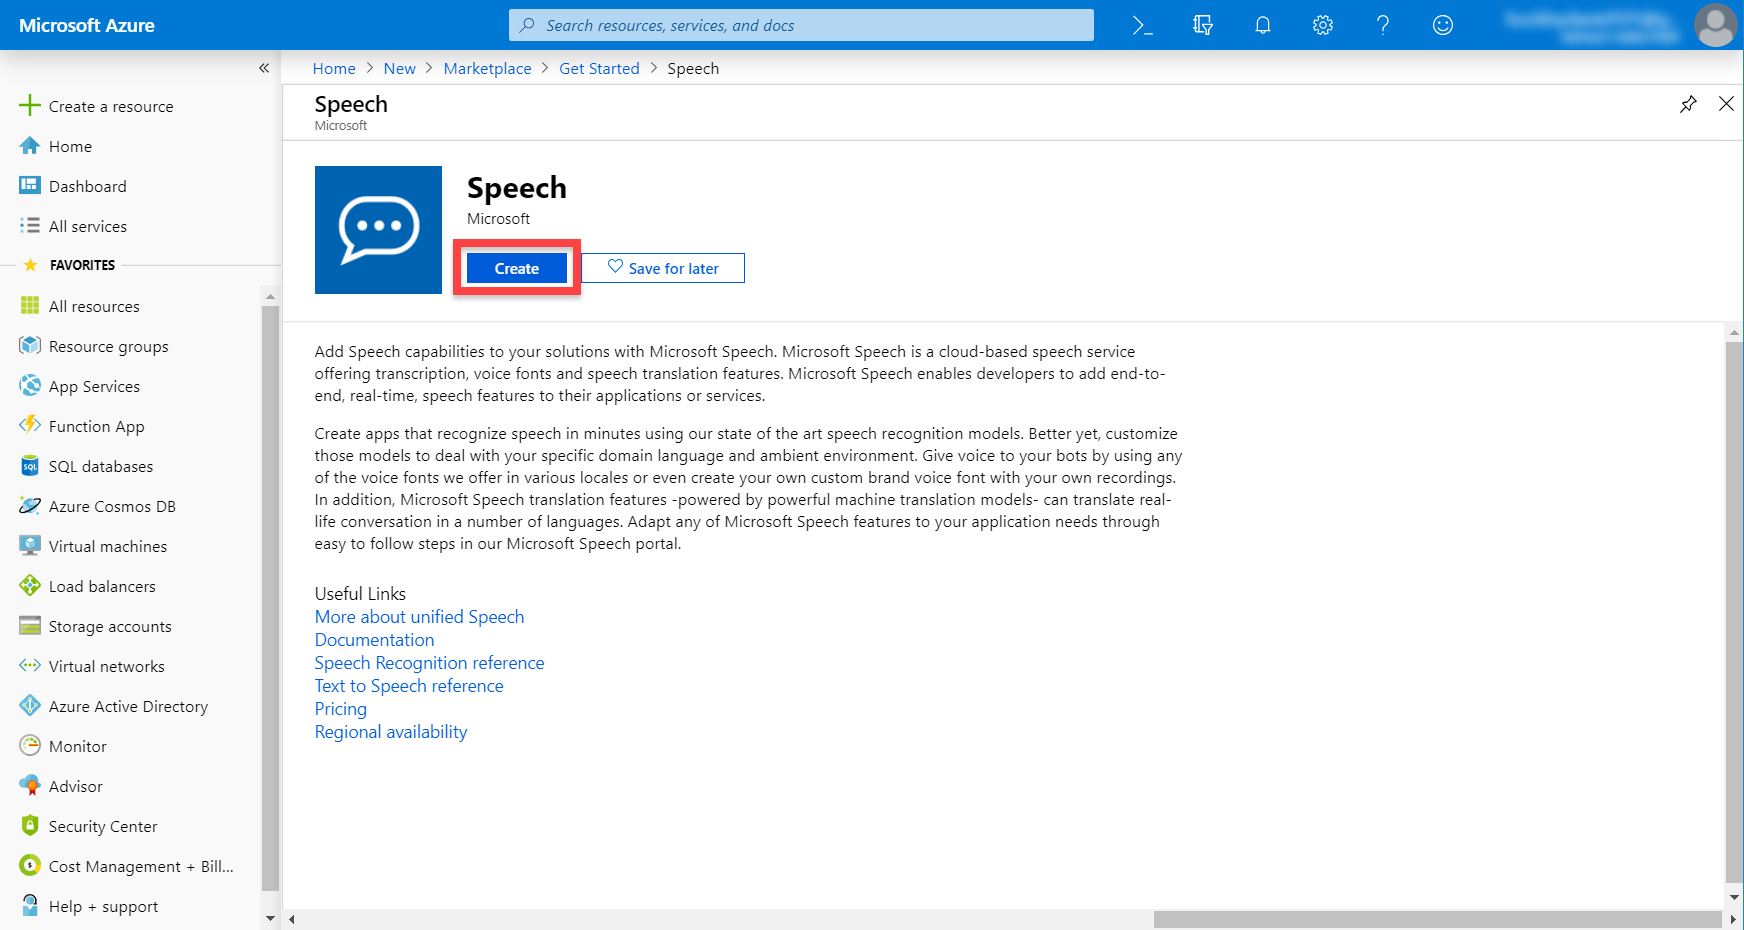Open Regional availability link
This screenshot has width=1744, height=930.
(391, 732)
